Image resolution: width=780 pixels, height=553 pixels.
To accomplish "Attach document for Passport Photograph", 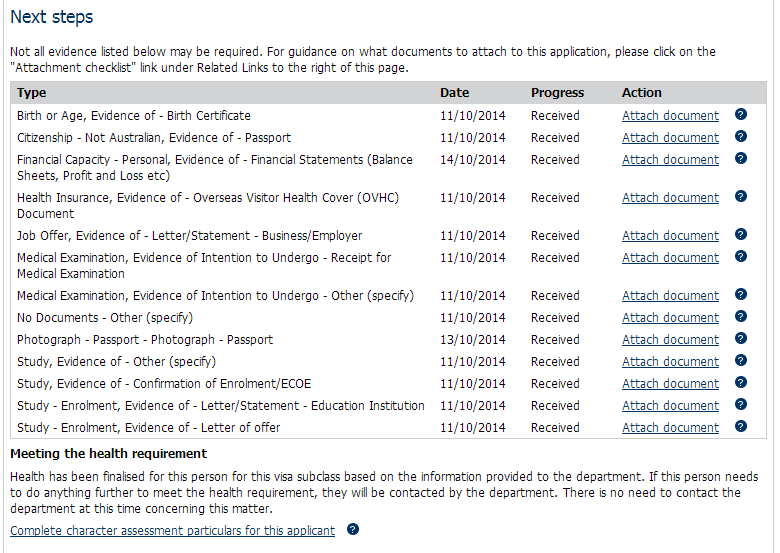I will pos(670,340).
